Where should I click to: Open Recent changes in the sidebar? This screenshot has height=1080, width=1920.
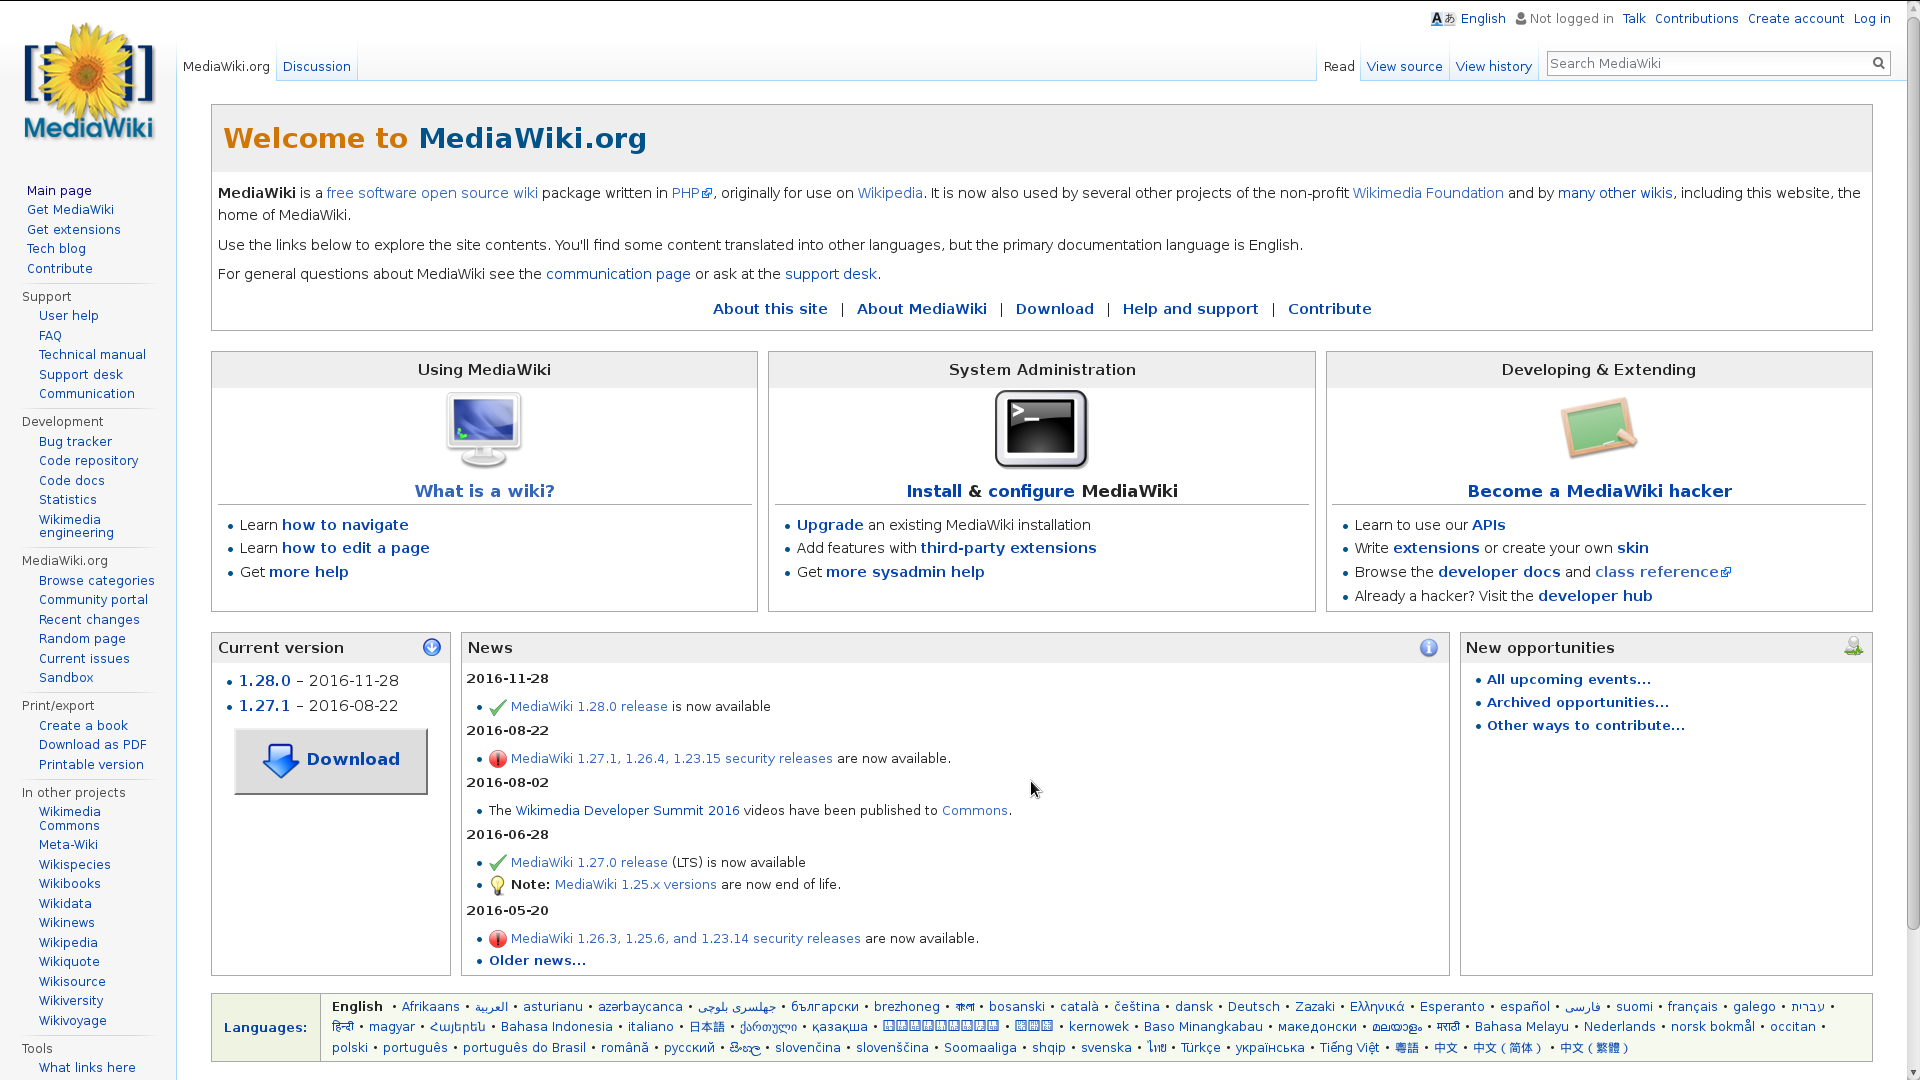[89, 620]
